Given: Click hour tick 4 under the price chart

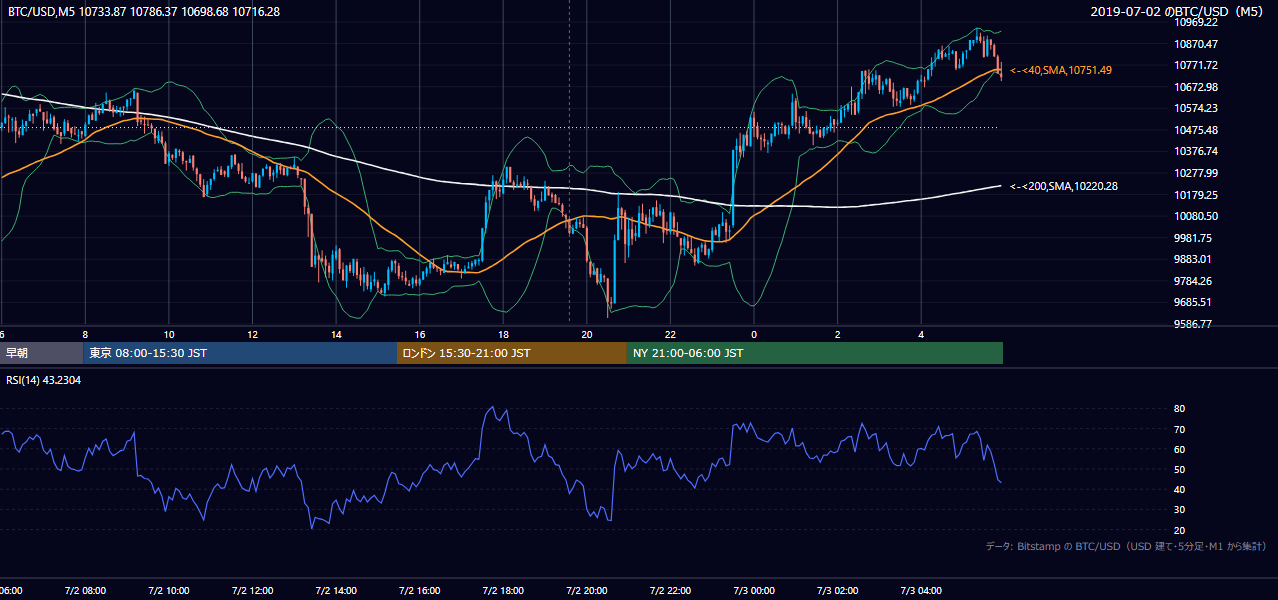Looking at the screenshot, I should click(x=922, y=334).
